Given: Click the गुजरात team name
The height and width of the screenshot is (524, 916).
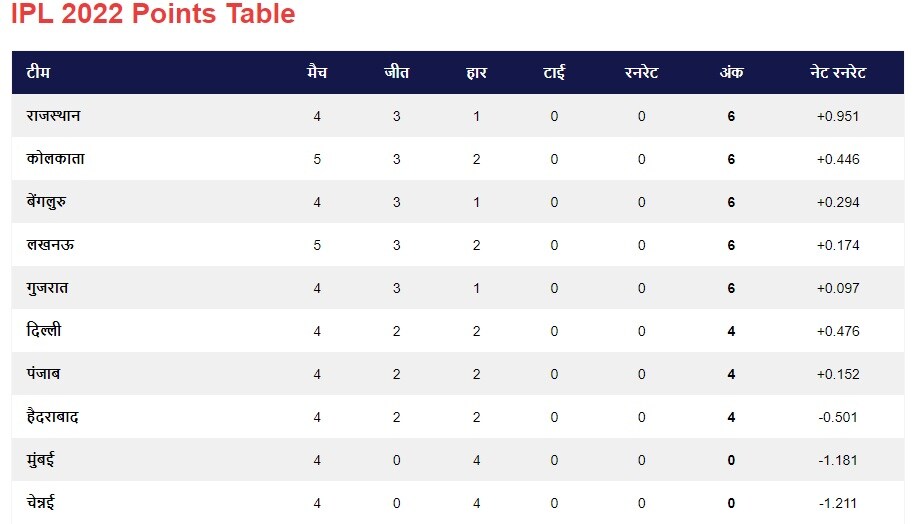Looking at the screenshot, I should click(x=47, y=288).
